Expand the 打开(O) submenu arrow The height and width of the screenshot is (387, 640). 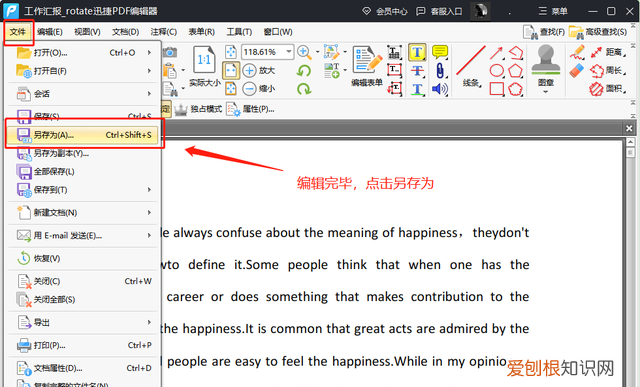[x=149, y=53]
